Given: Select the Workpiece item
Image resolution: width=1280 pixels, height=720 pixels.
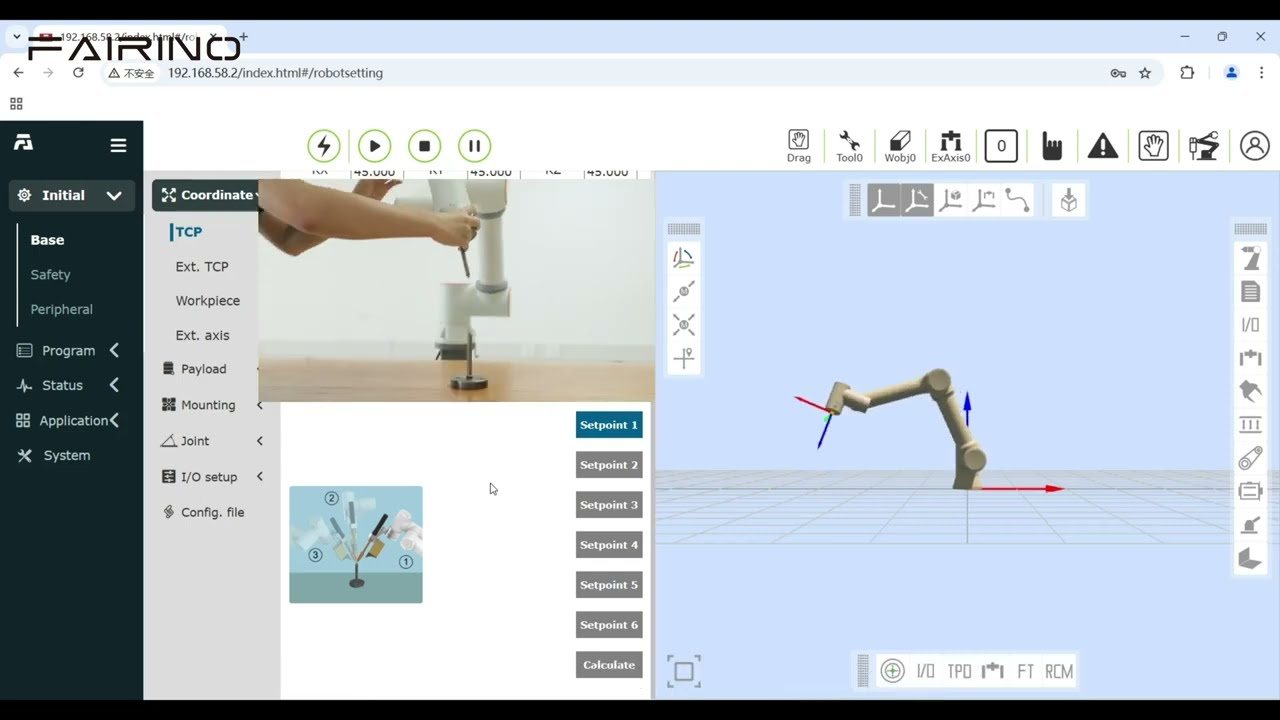Looking at the screenshot, I should [x=208, y=300].
